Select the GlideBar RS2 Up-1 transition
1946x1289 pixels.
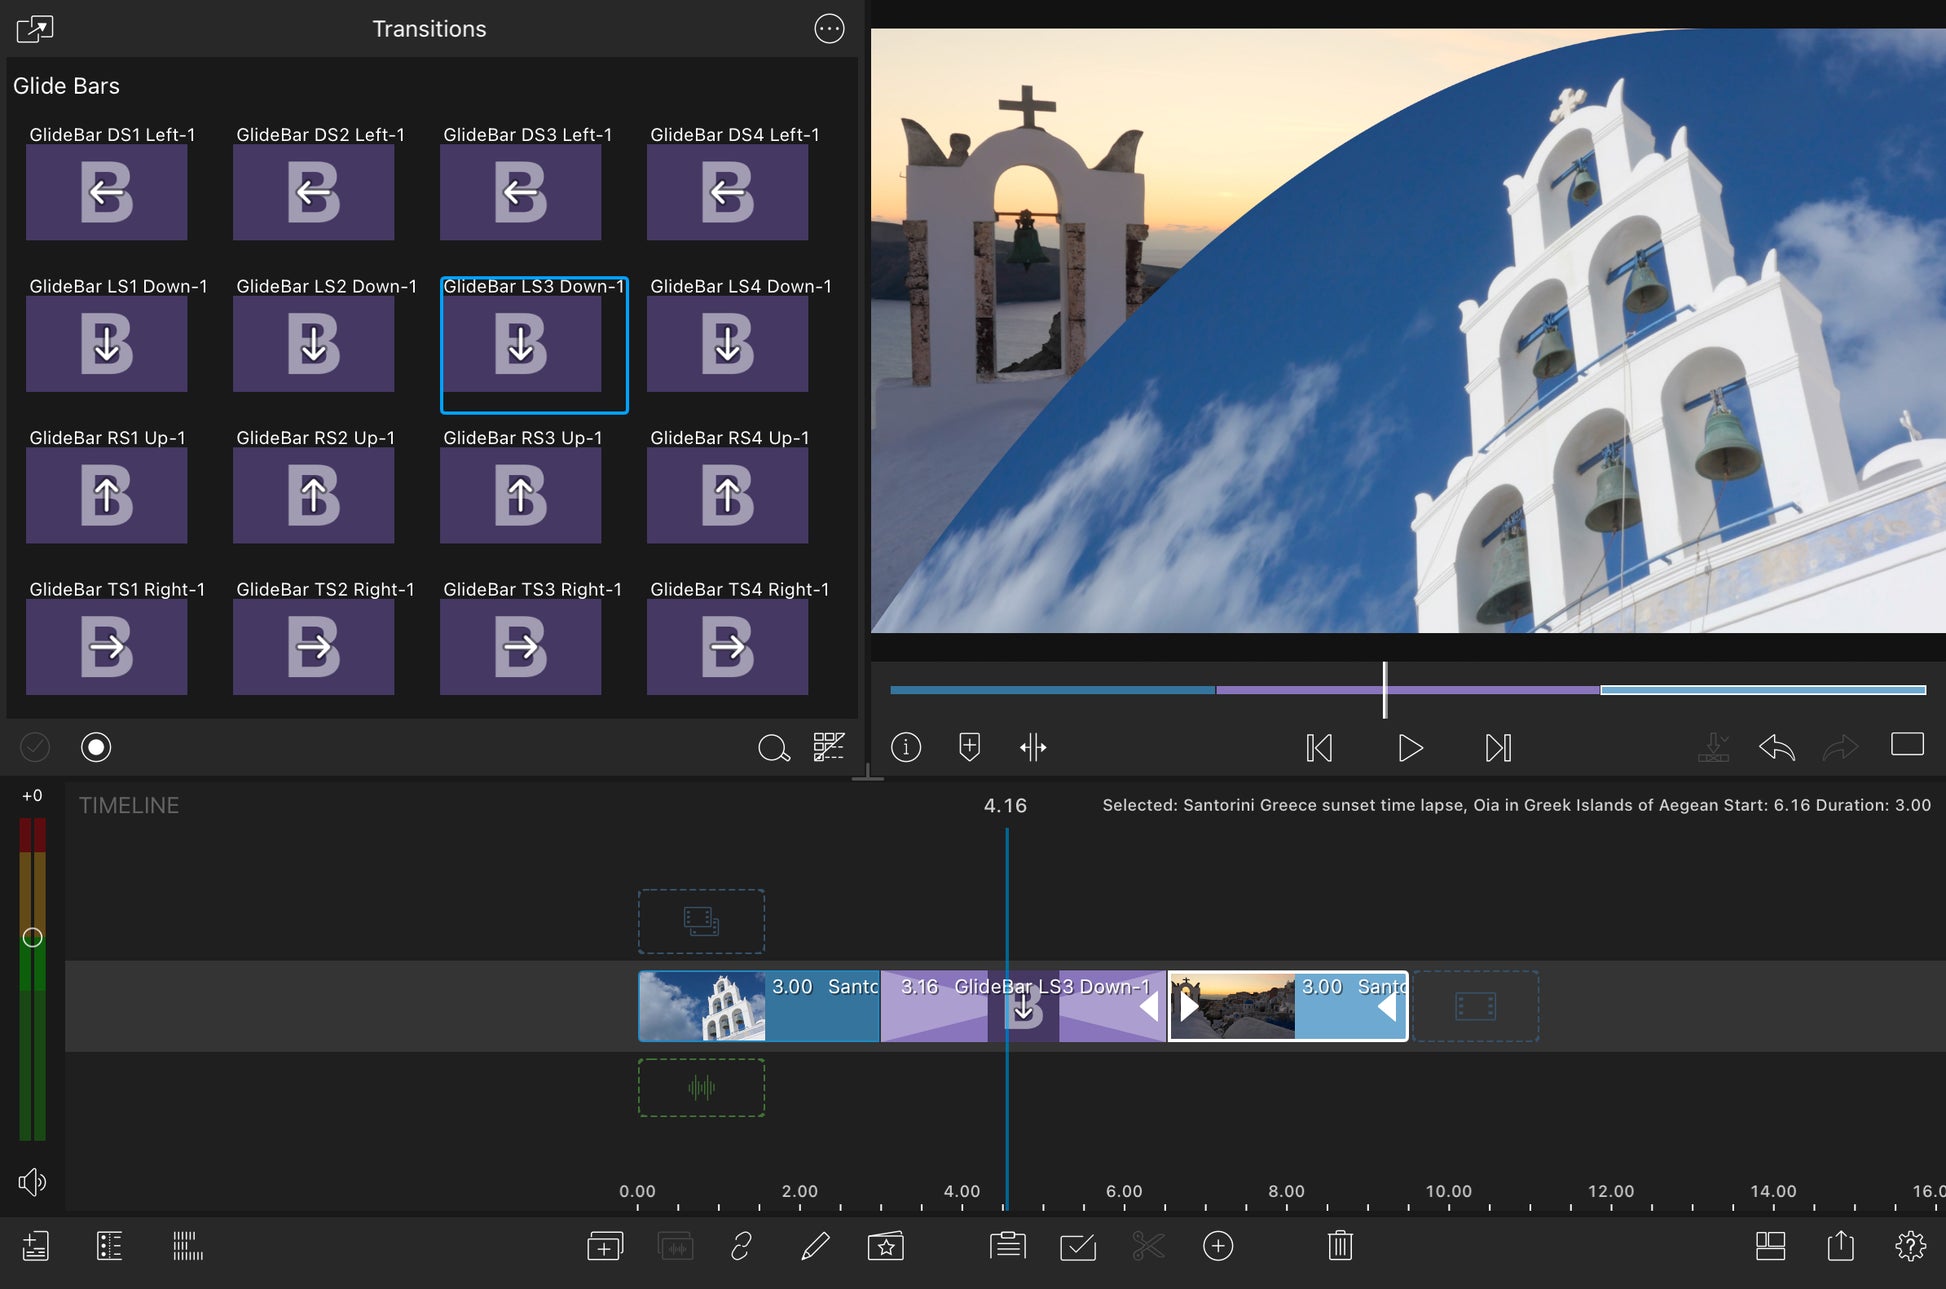pyautogui.click(x=314, y=495)
